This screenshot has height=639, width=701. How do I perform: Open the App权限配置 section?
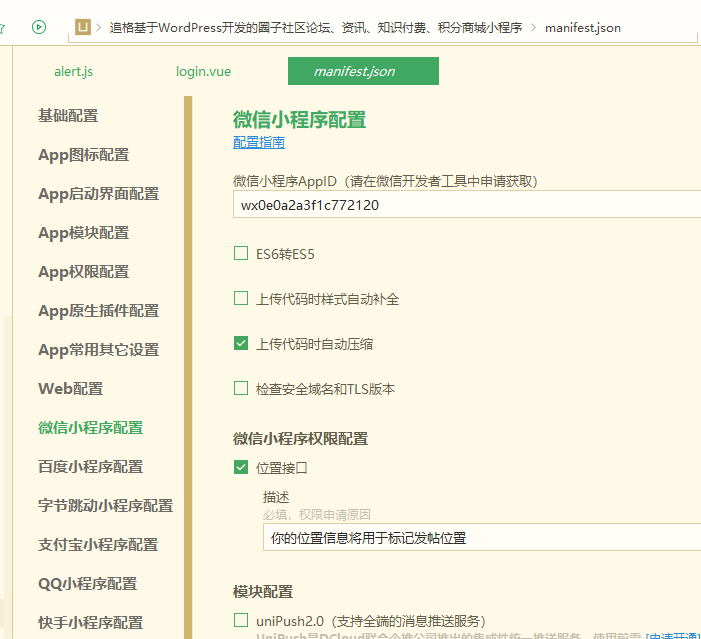pos(84,271)
